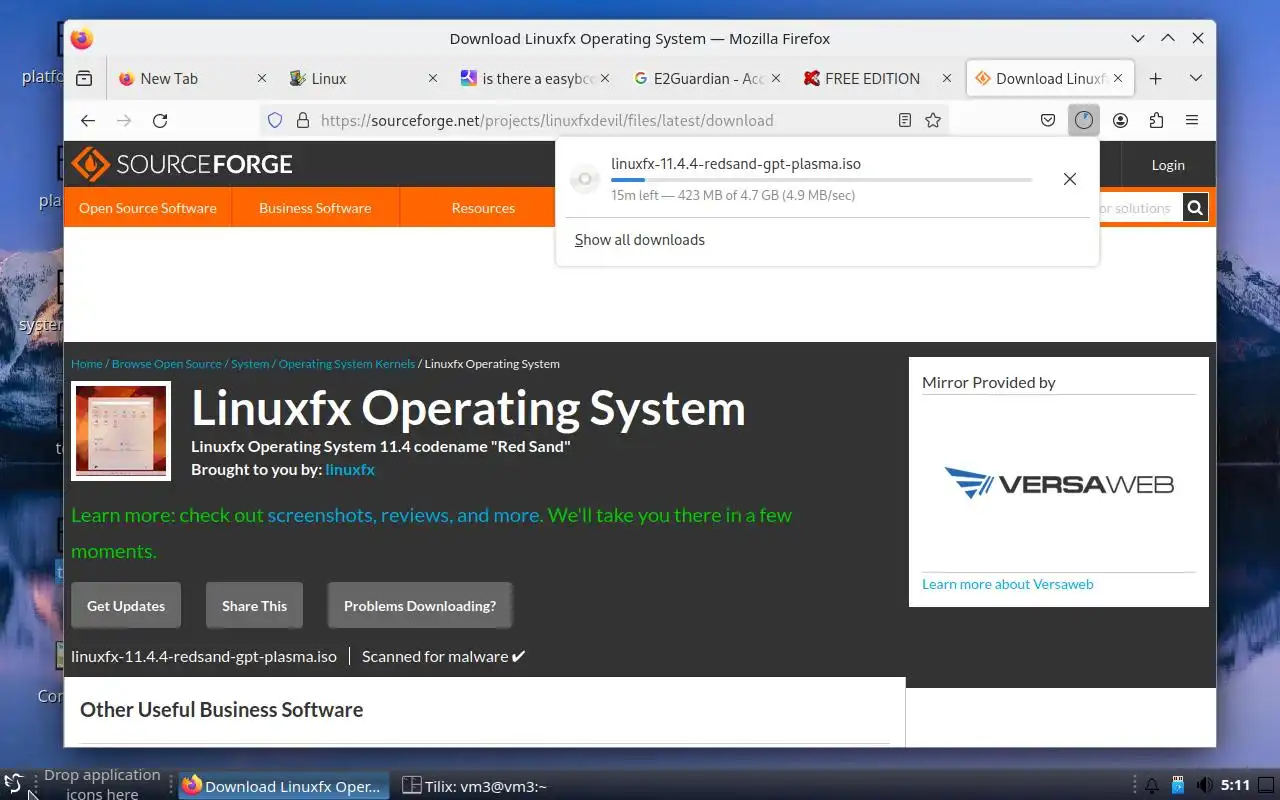Screen dimensions: 1280x800
Task: Click the padlock site info icon
Action: (303, 120)
